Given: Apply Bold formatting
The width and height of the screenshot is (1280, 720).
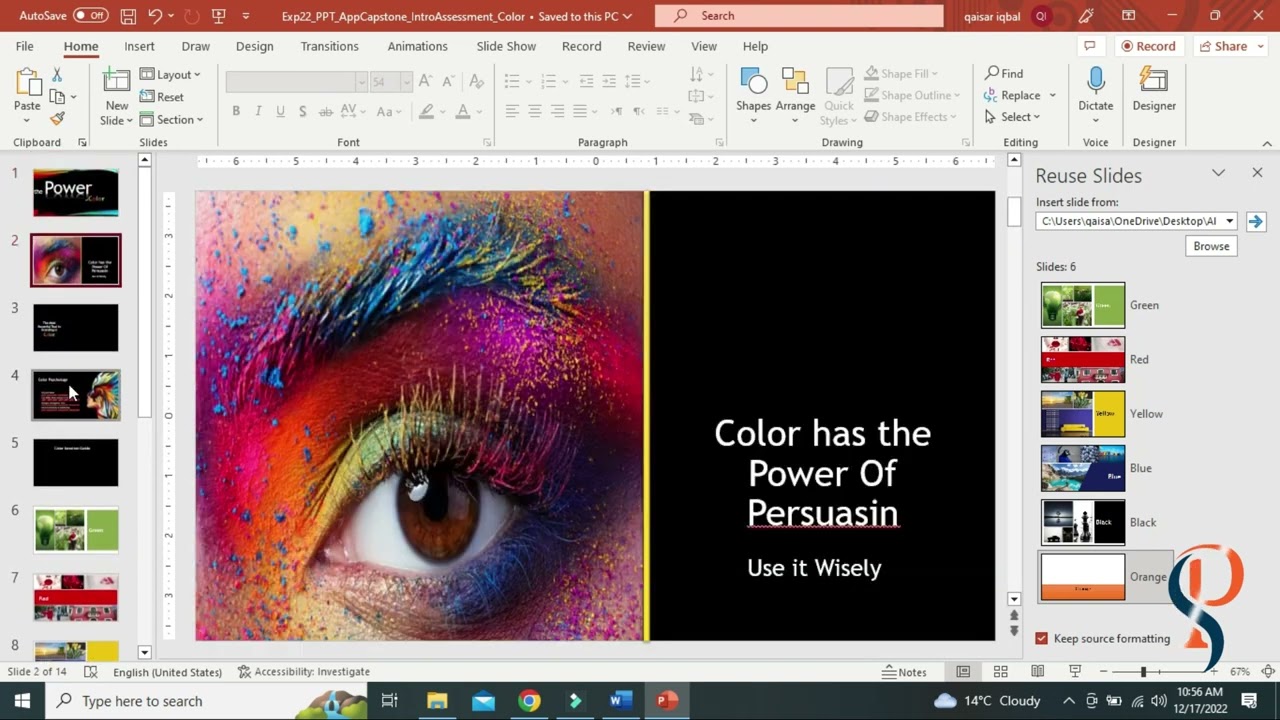Looking at the screenshot, I should 236,111.
